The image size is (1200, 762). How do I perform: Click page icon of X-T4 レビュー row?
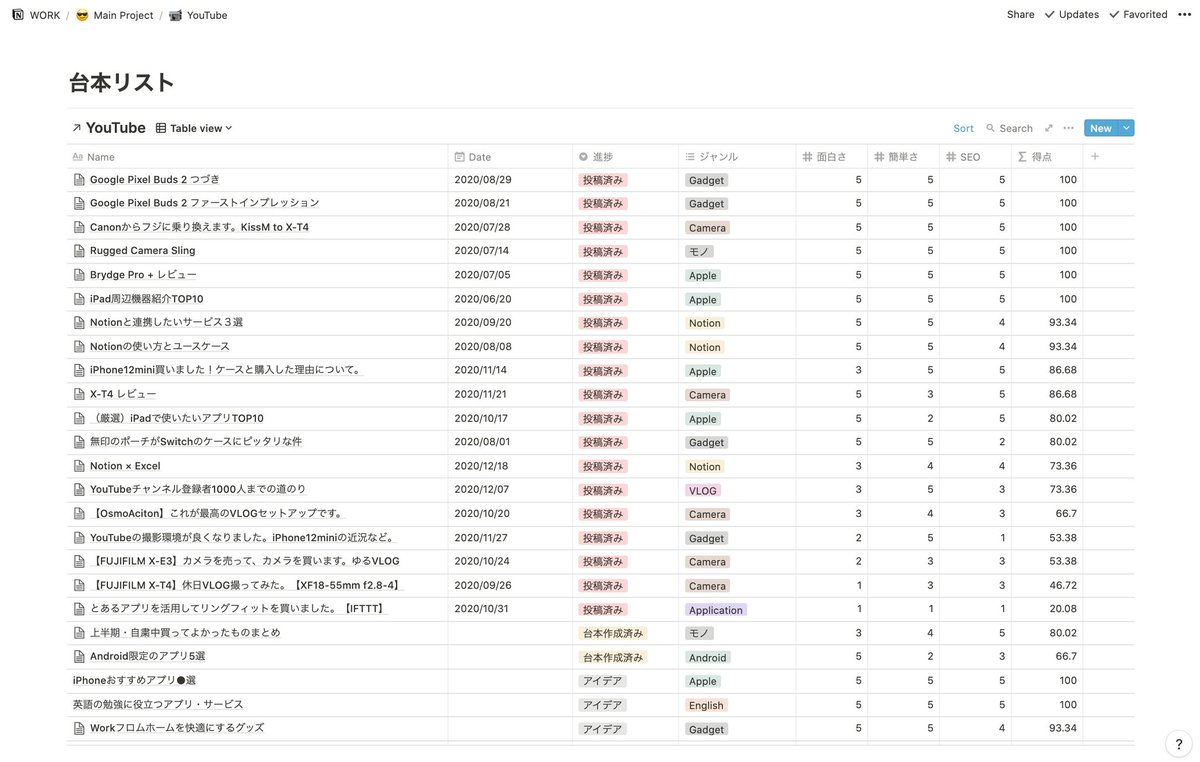[x=80, y=394]
